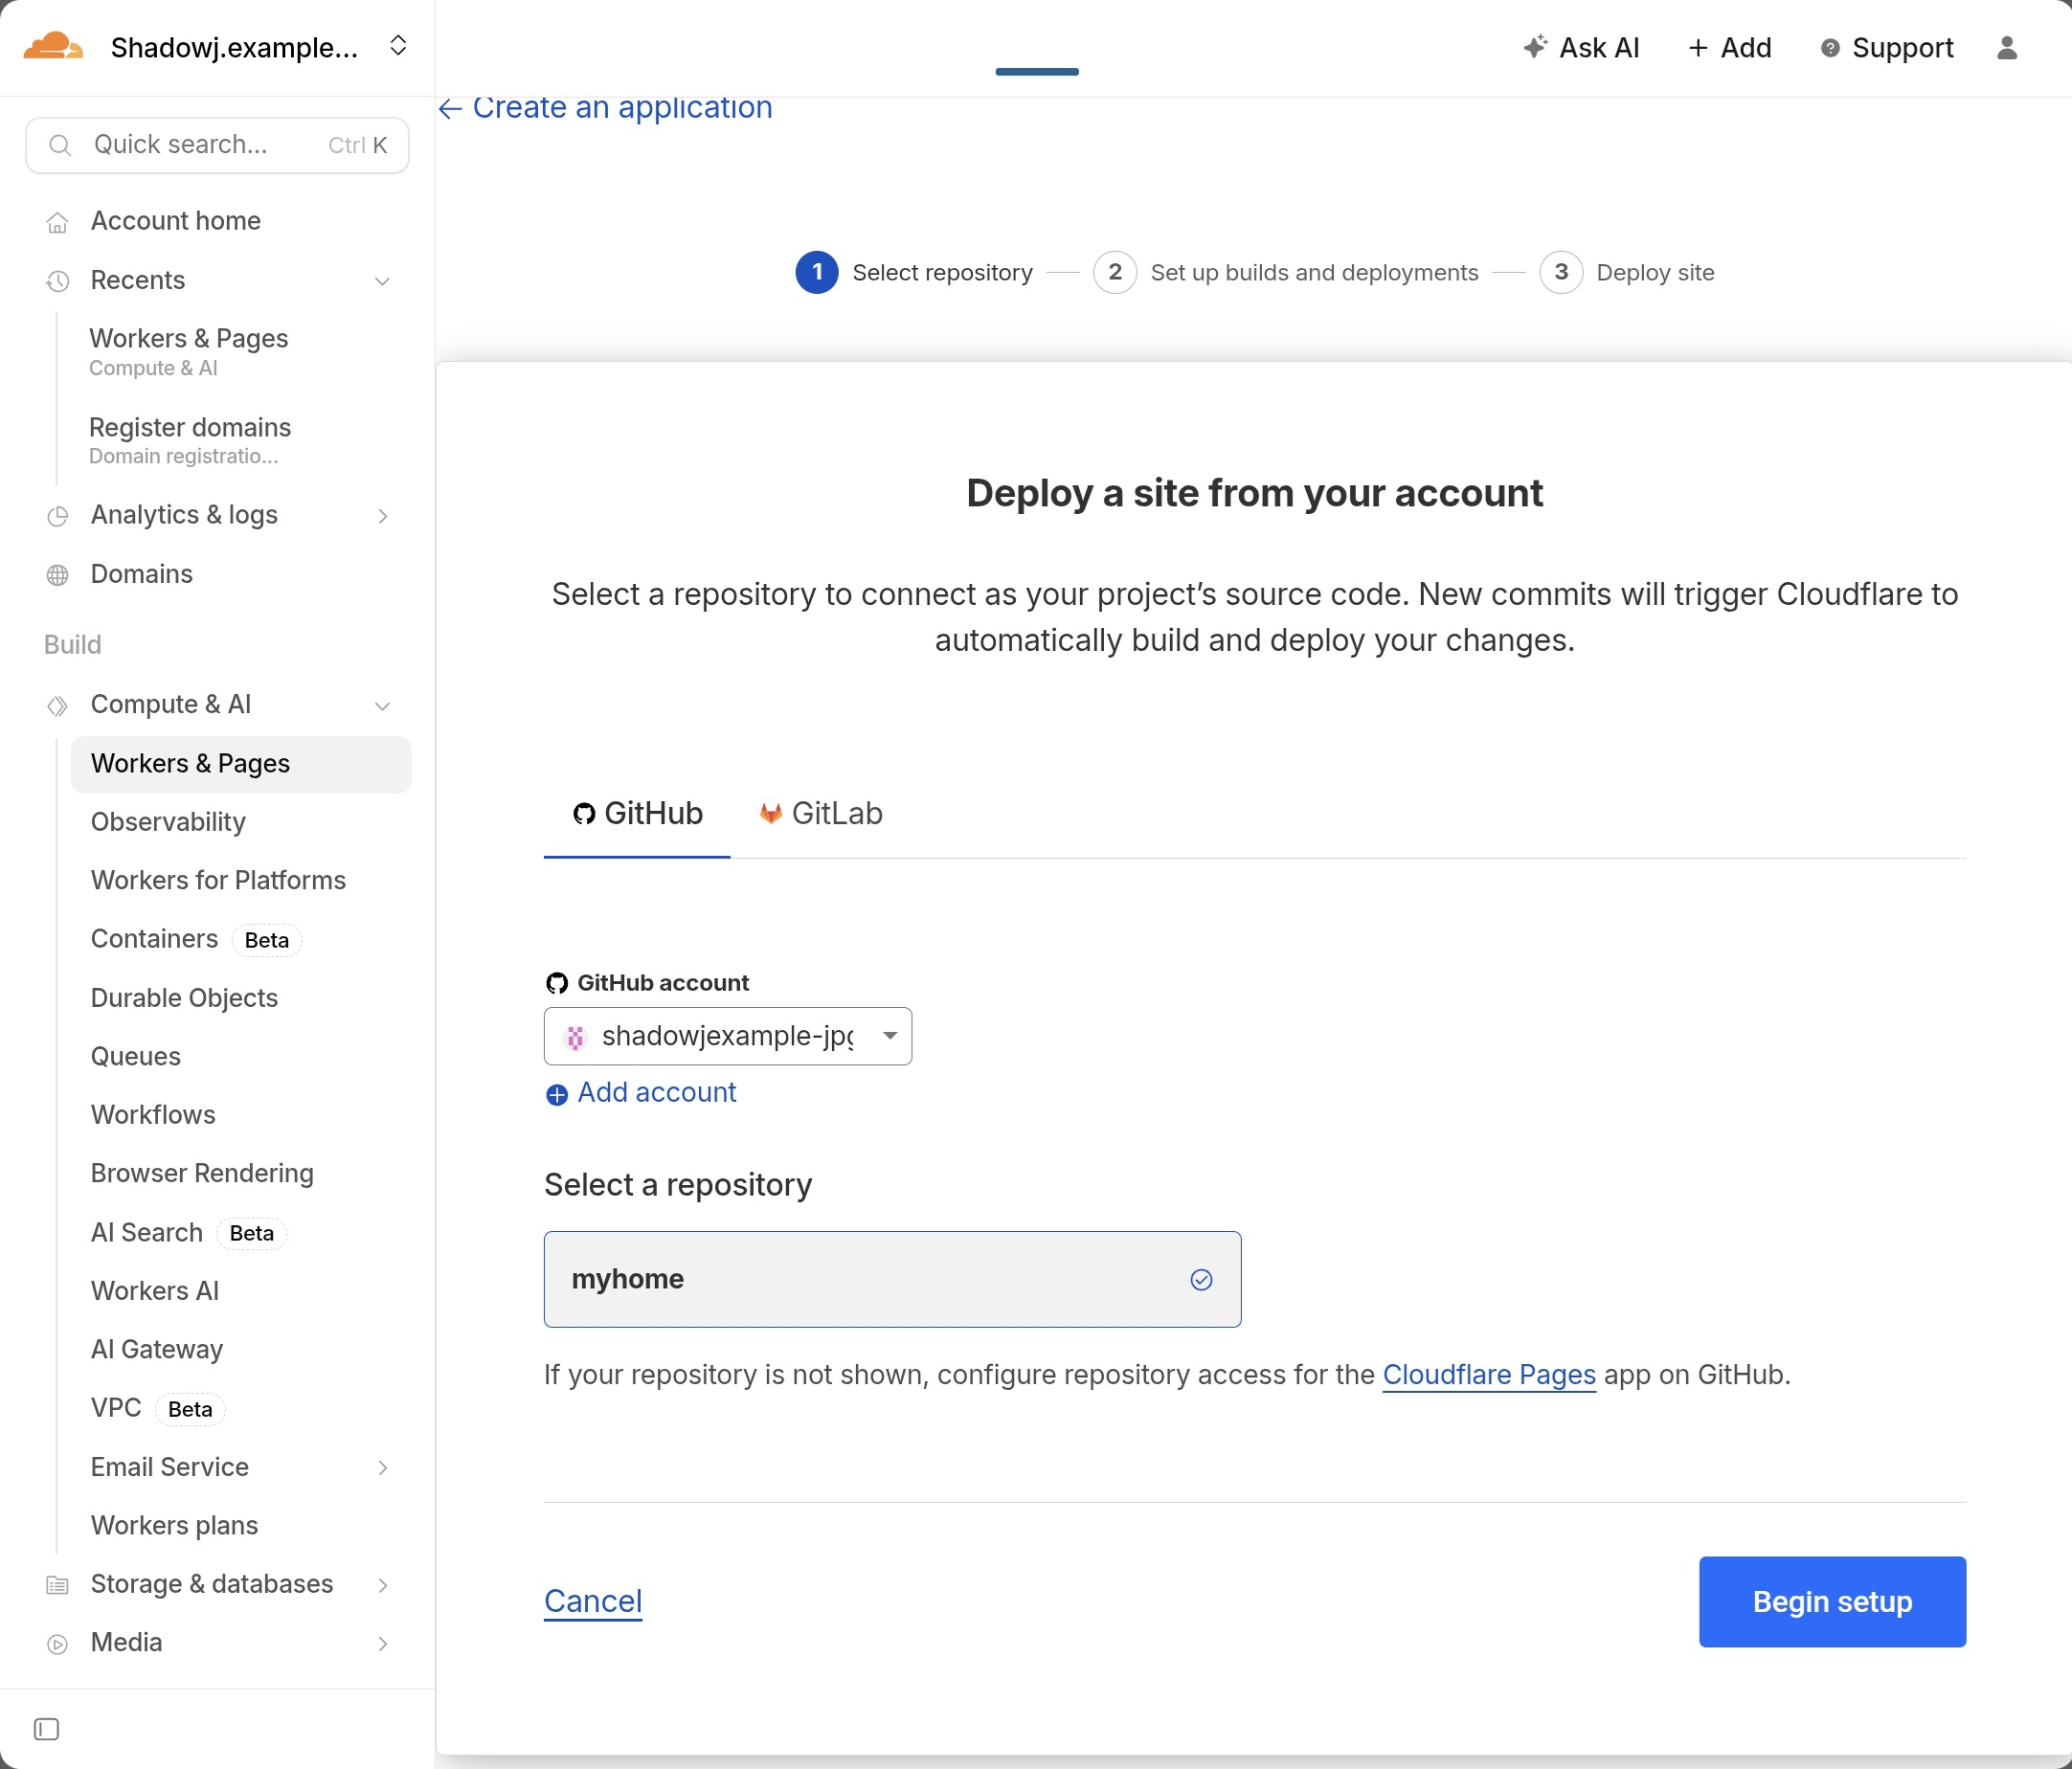Image resolution: width=2072 pixels, height=1769 pixels.
Task: Click the Cancel link
Action: click(x=593, y=1601)
